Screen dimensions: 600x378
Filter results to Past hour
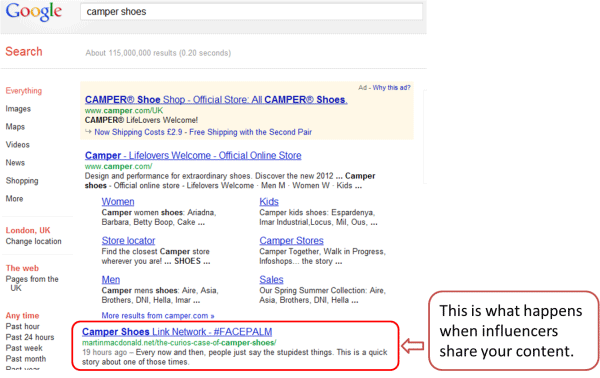23,326
